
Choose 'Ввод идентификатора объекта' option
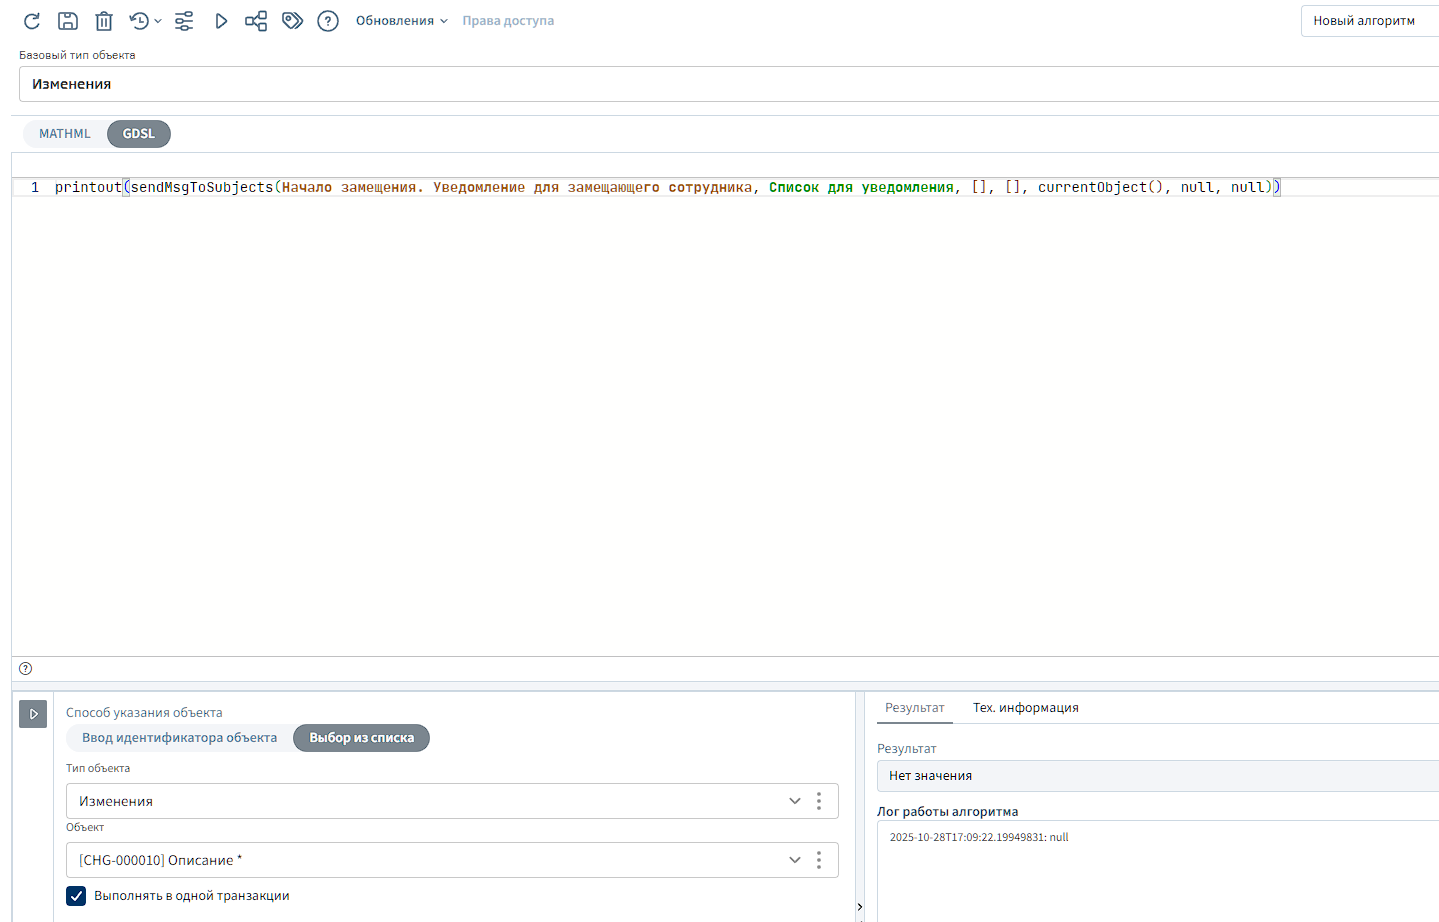click(x=180, y=738)
